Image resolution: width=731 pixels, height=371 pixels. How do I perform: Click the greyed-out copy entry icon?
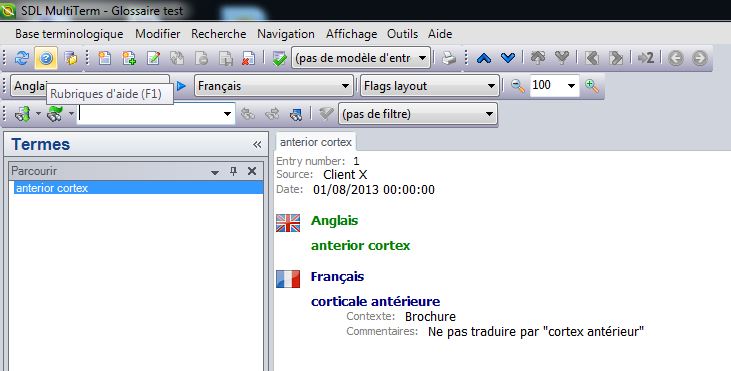pyautogui.click(x=177, y=58)
